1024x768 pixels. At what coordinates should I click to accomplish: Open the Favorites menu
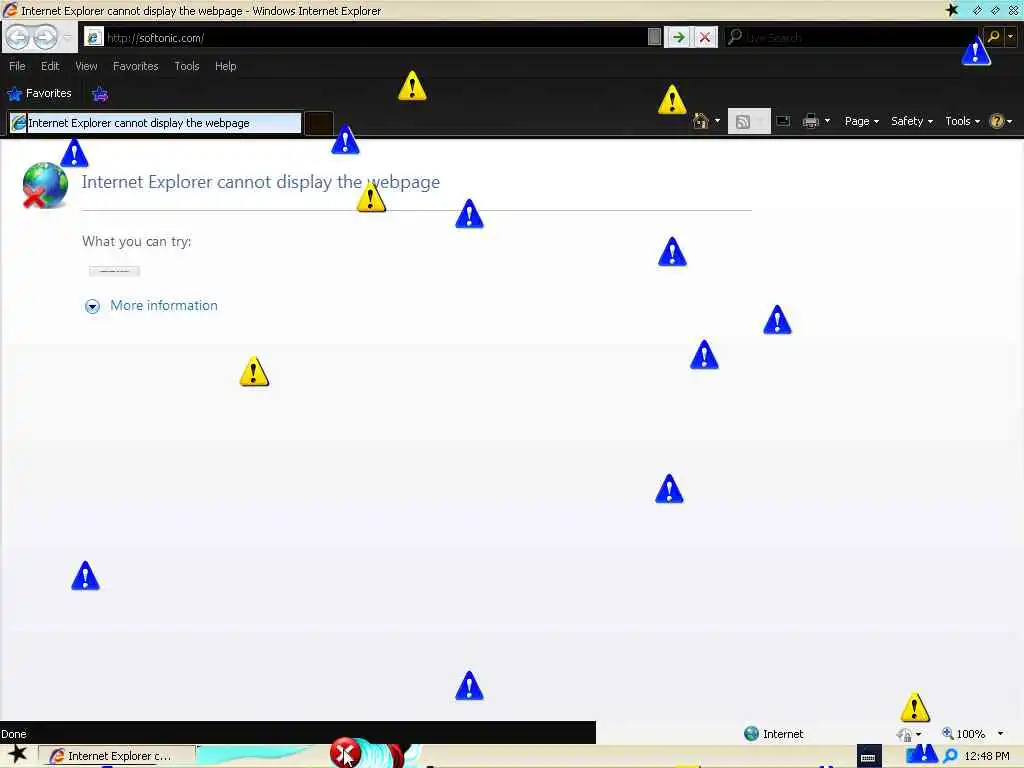pos(135,66)
